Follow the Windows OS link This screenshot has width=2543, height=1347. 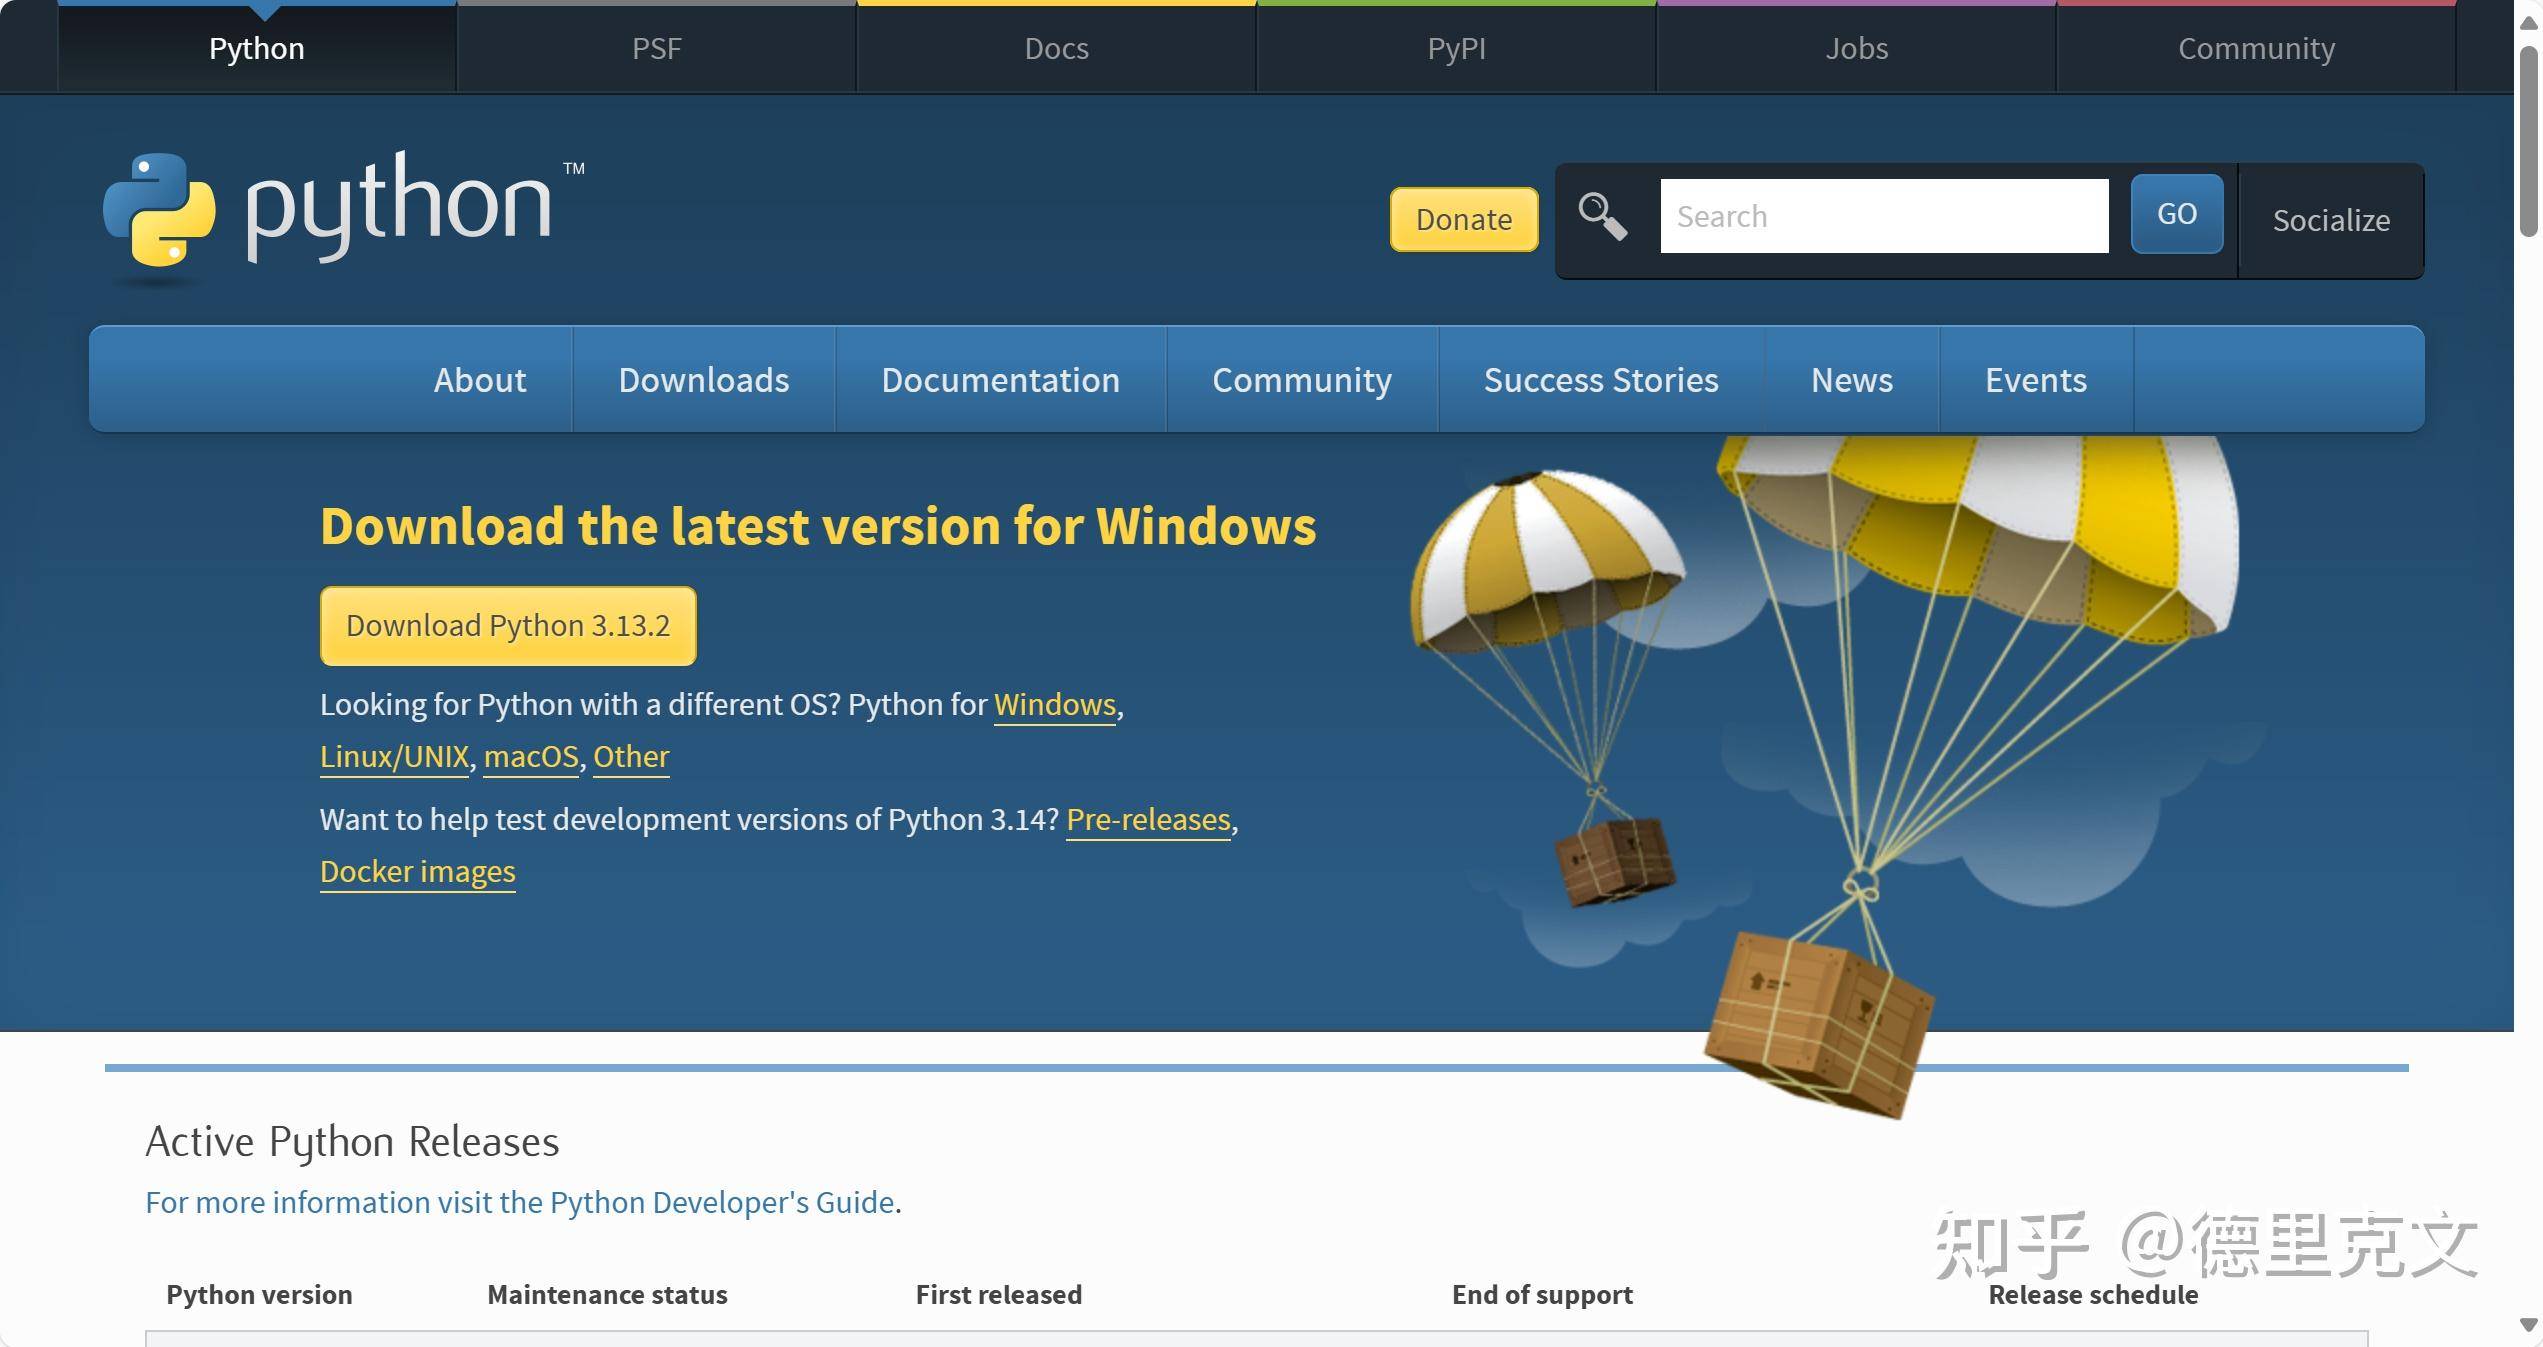click(1055, 705)
